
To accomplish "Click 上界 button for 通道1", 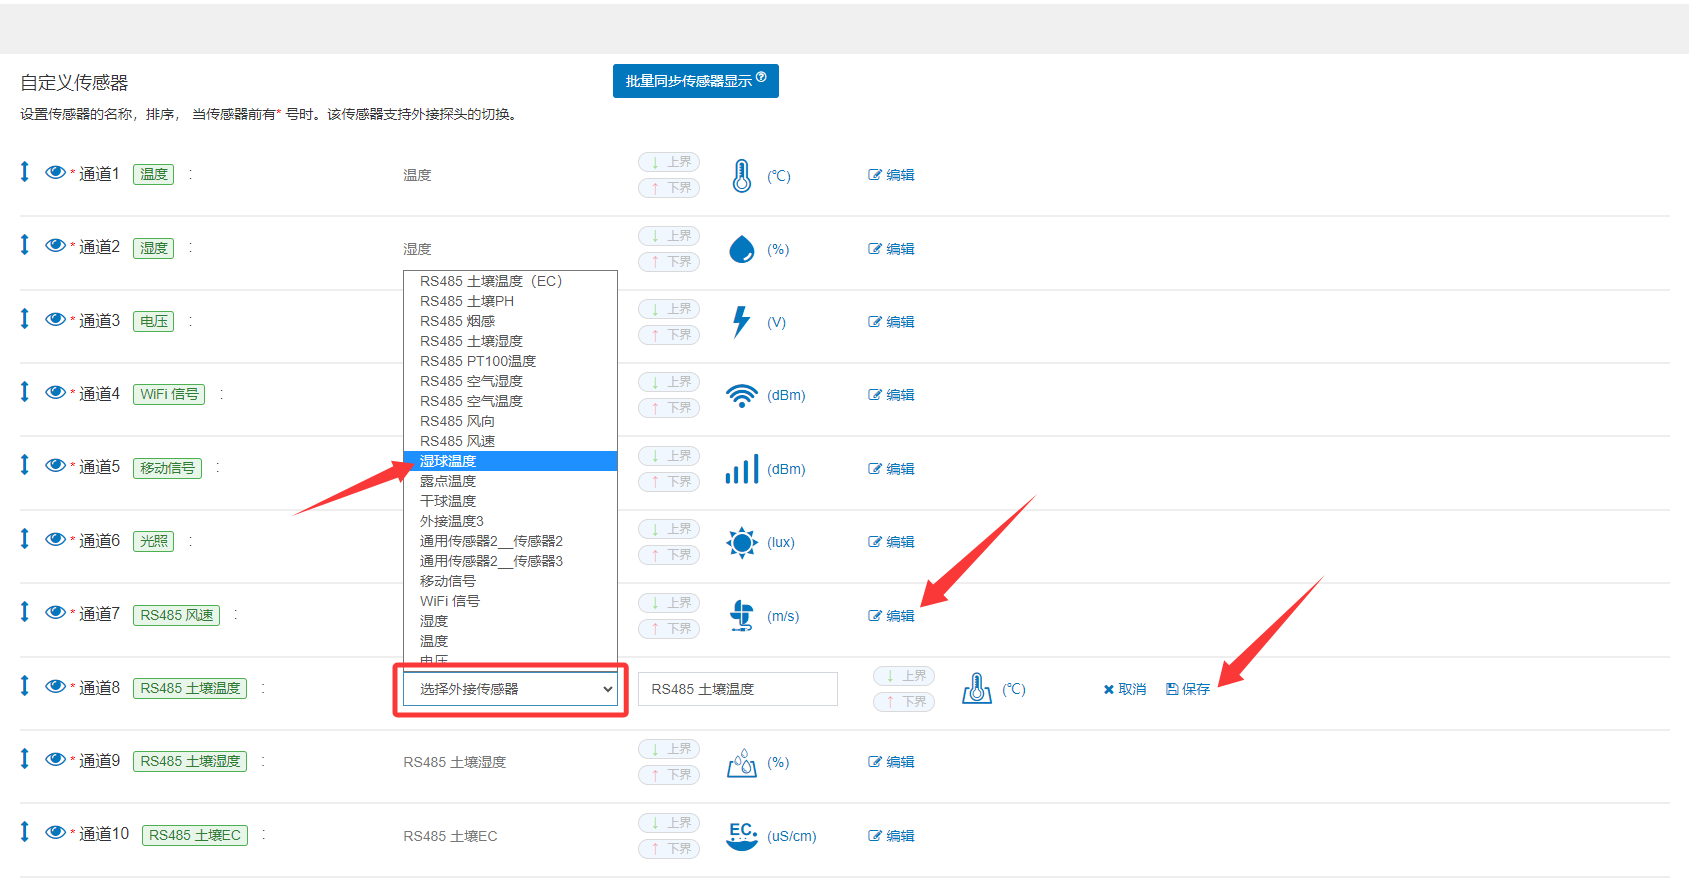I will click(669, 162).
